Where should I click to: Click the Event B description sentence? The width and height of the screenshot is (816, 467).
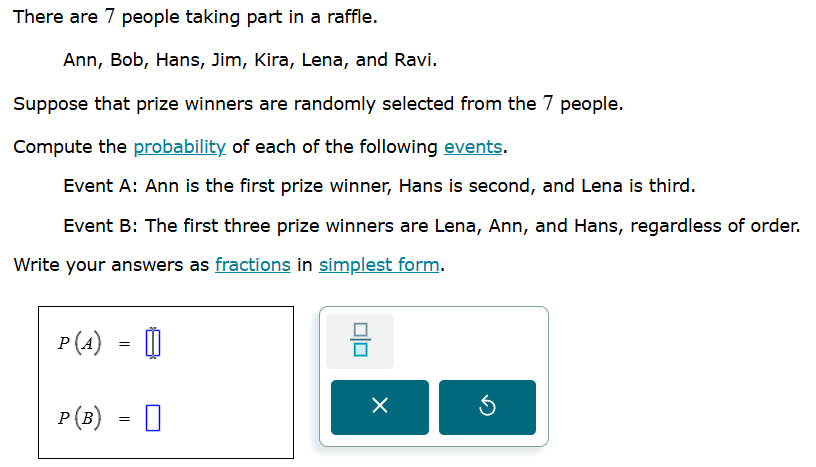432,226
